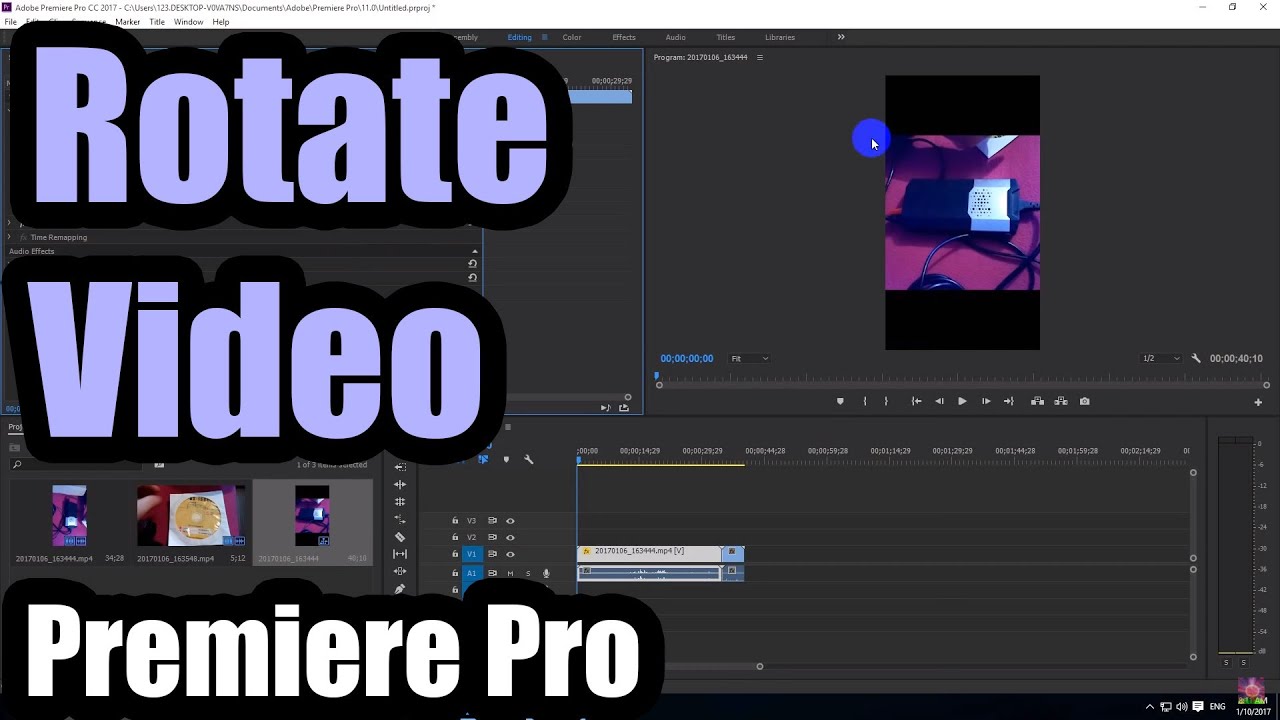This screenshot has height=720, width=1280.
Task: Add a marker in the timeline
Action: [x=506, y=459]
